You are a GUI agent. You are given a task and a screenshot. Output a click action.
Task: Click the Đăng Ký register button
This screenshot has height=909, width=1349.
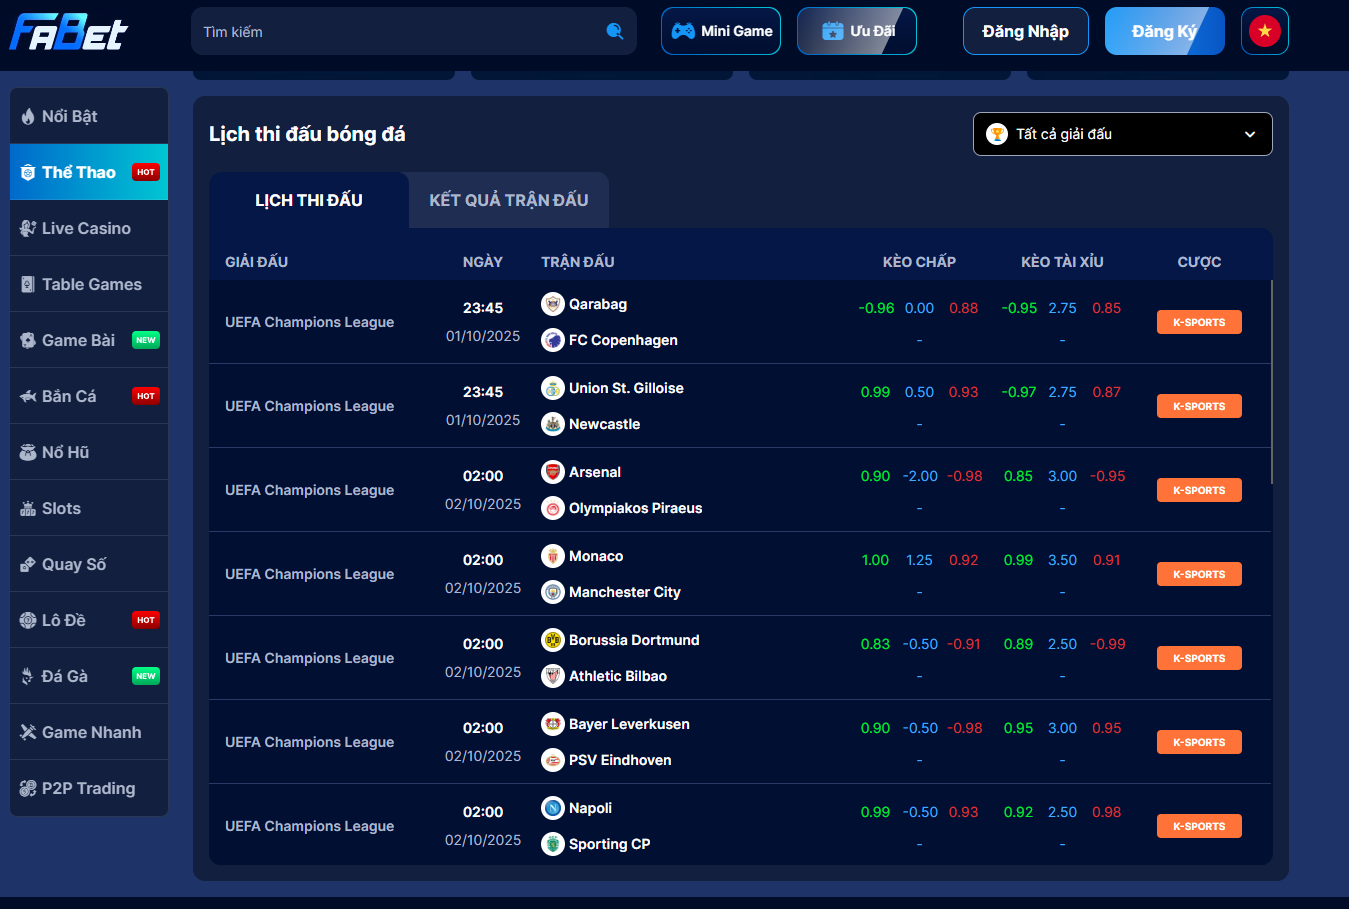point(1163,31)
